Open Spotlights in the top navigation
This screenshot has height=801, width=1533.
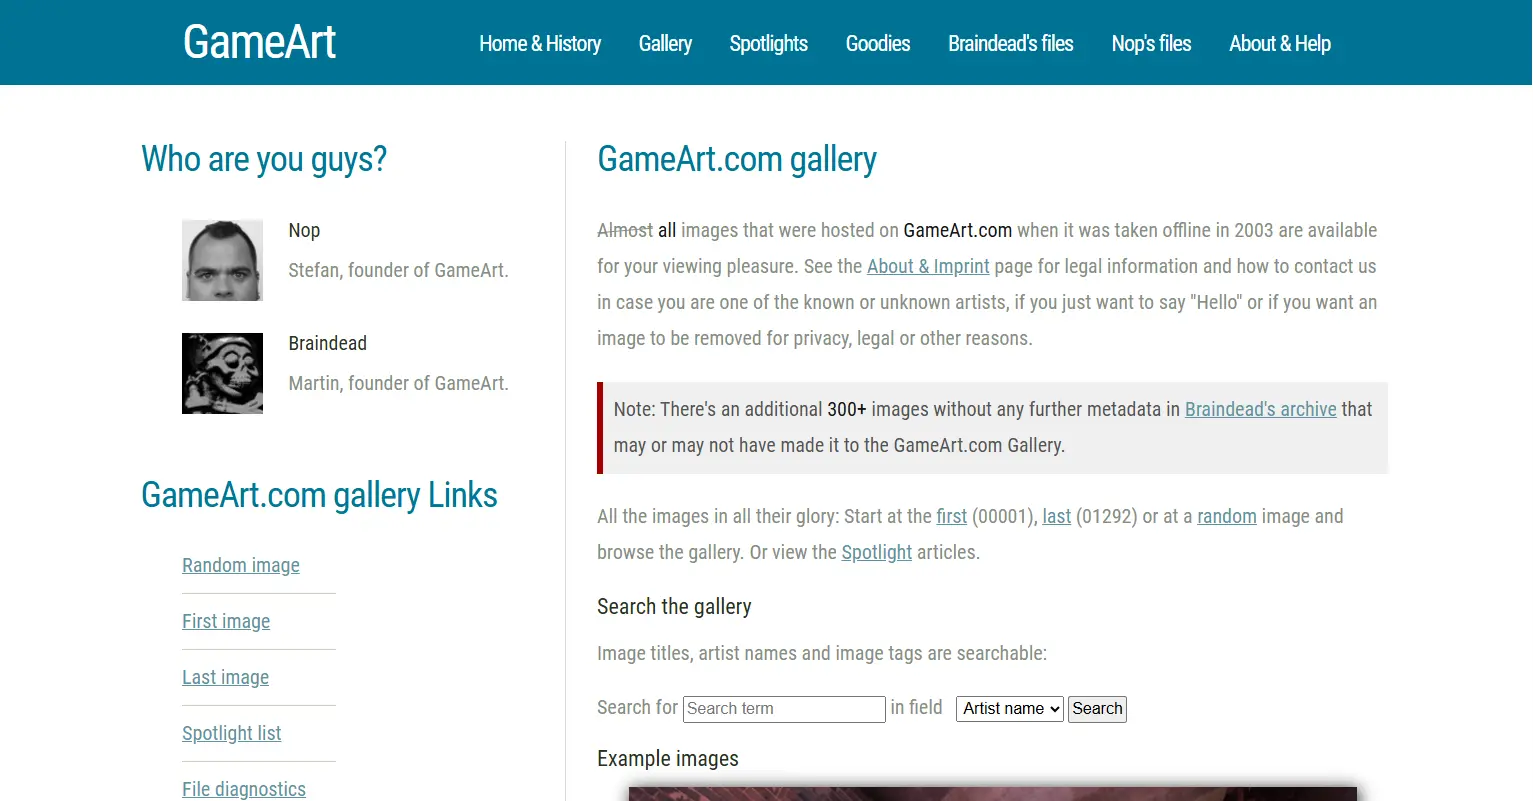pos(769,44)
